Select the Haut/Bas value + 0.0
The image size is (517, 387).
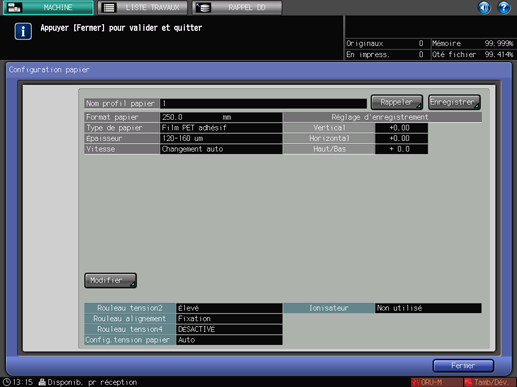[401, 149]
